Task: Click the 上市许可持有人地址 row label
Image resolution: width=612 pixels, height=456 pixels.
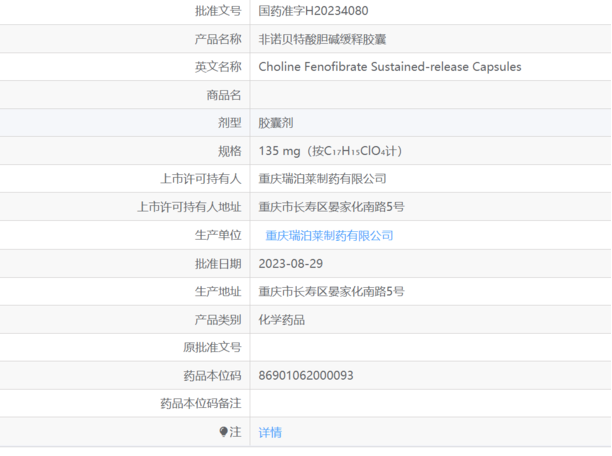Action: [189, 207]
